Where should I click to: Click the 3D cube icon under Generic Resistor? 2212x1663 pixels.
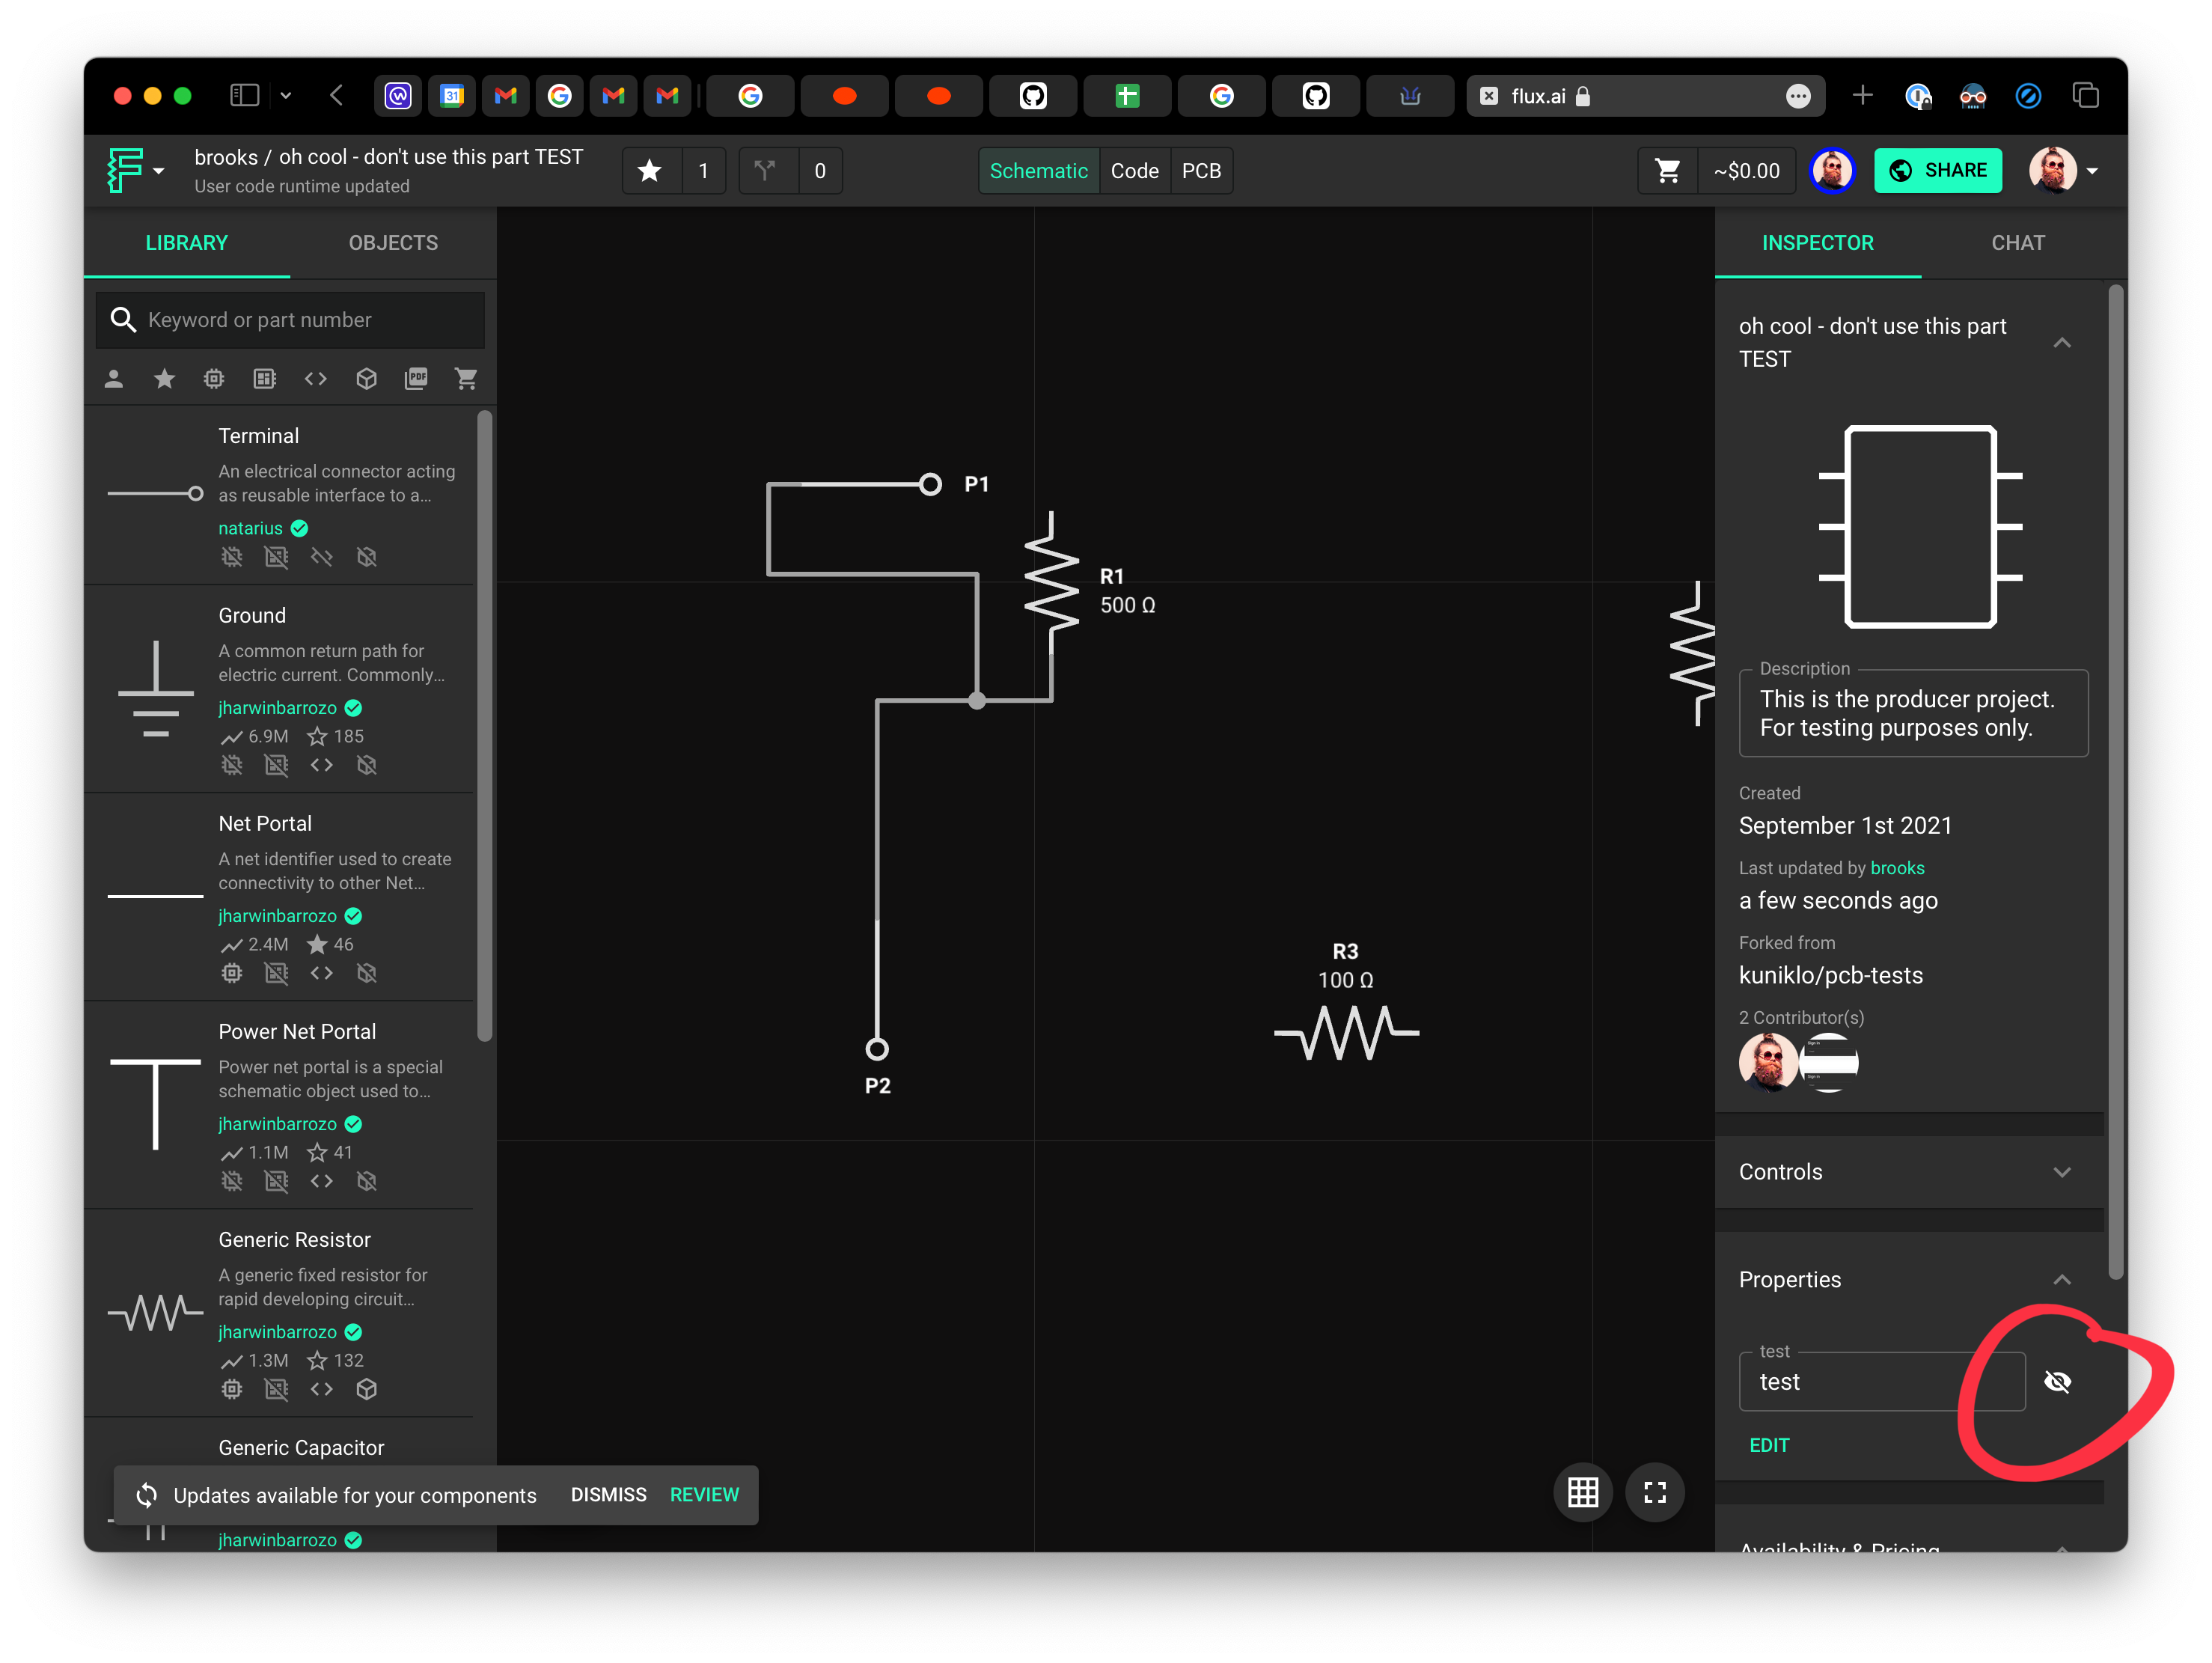point(367,1389)
